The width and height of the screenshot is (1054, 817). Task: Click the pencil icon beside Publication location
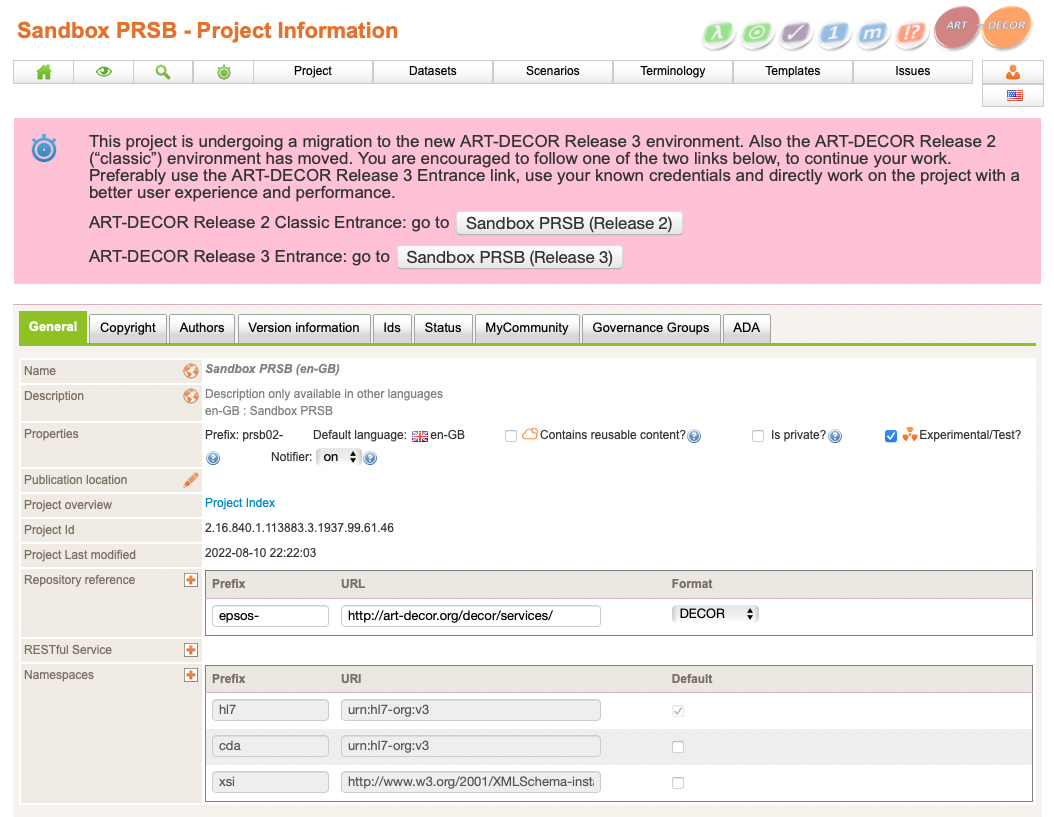point(191,480)
